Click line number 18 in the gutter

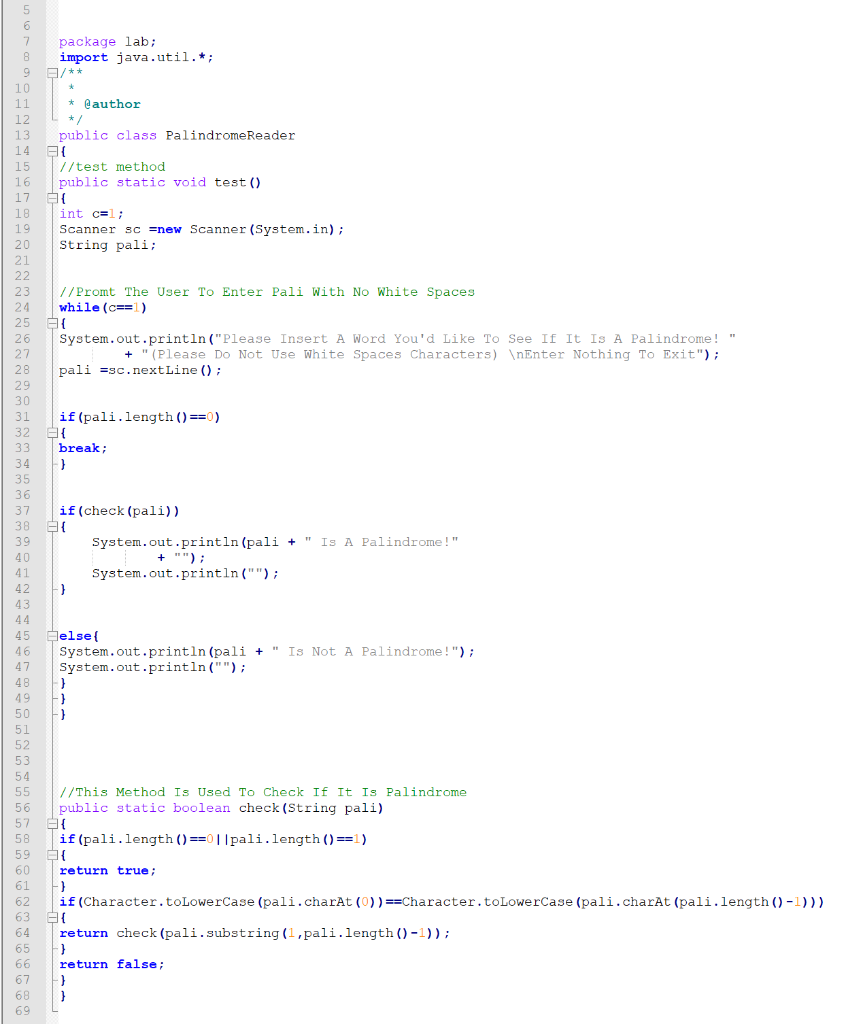tap(24, 213)
